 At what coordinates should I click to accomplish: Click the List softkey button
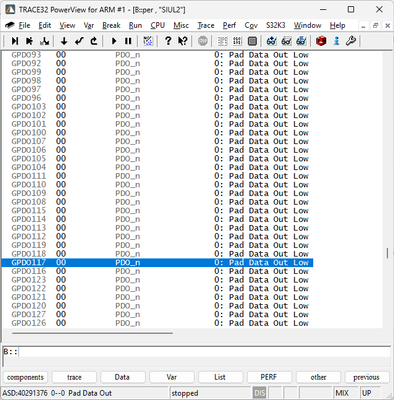click(220, 377)
